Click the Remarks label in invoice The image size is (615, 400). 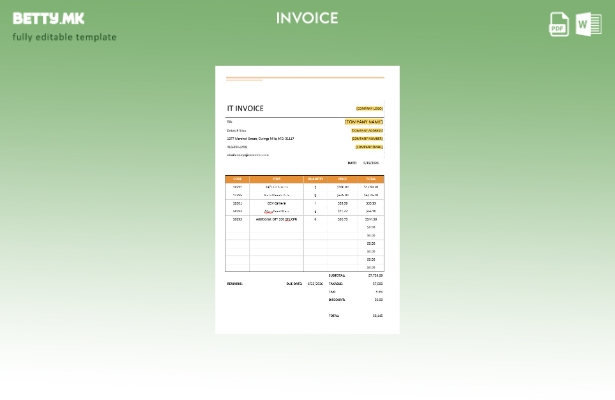(x=235, y=283)
